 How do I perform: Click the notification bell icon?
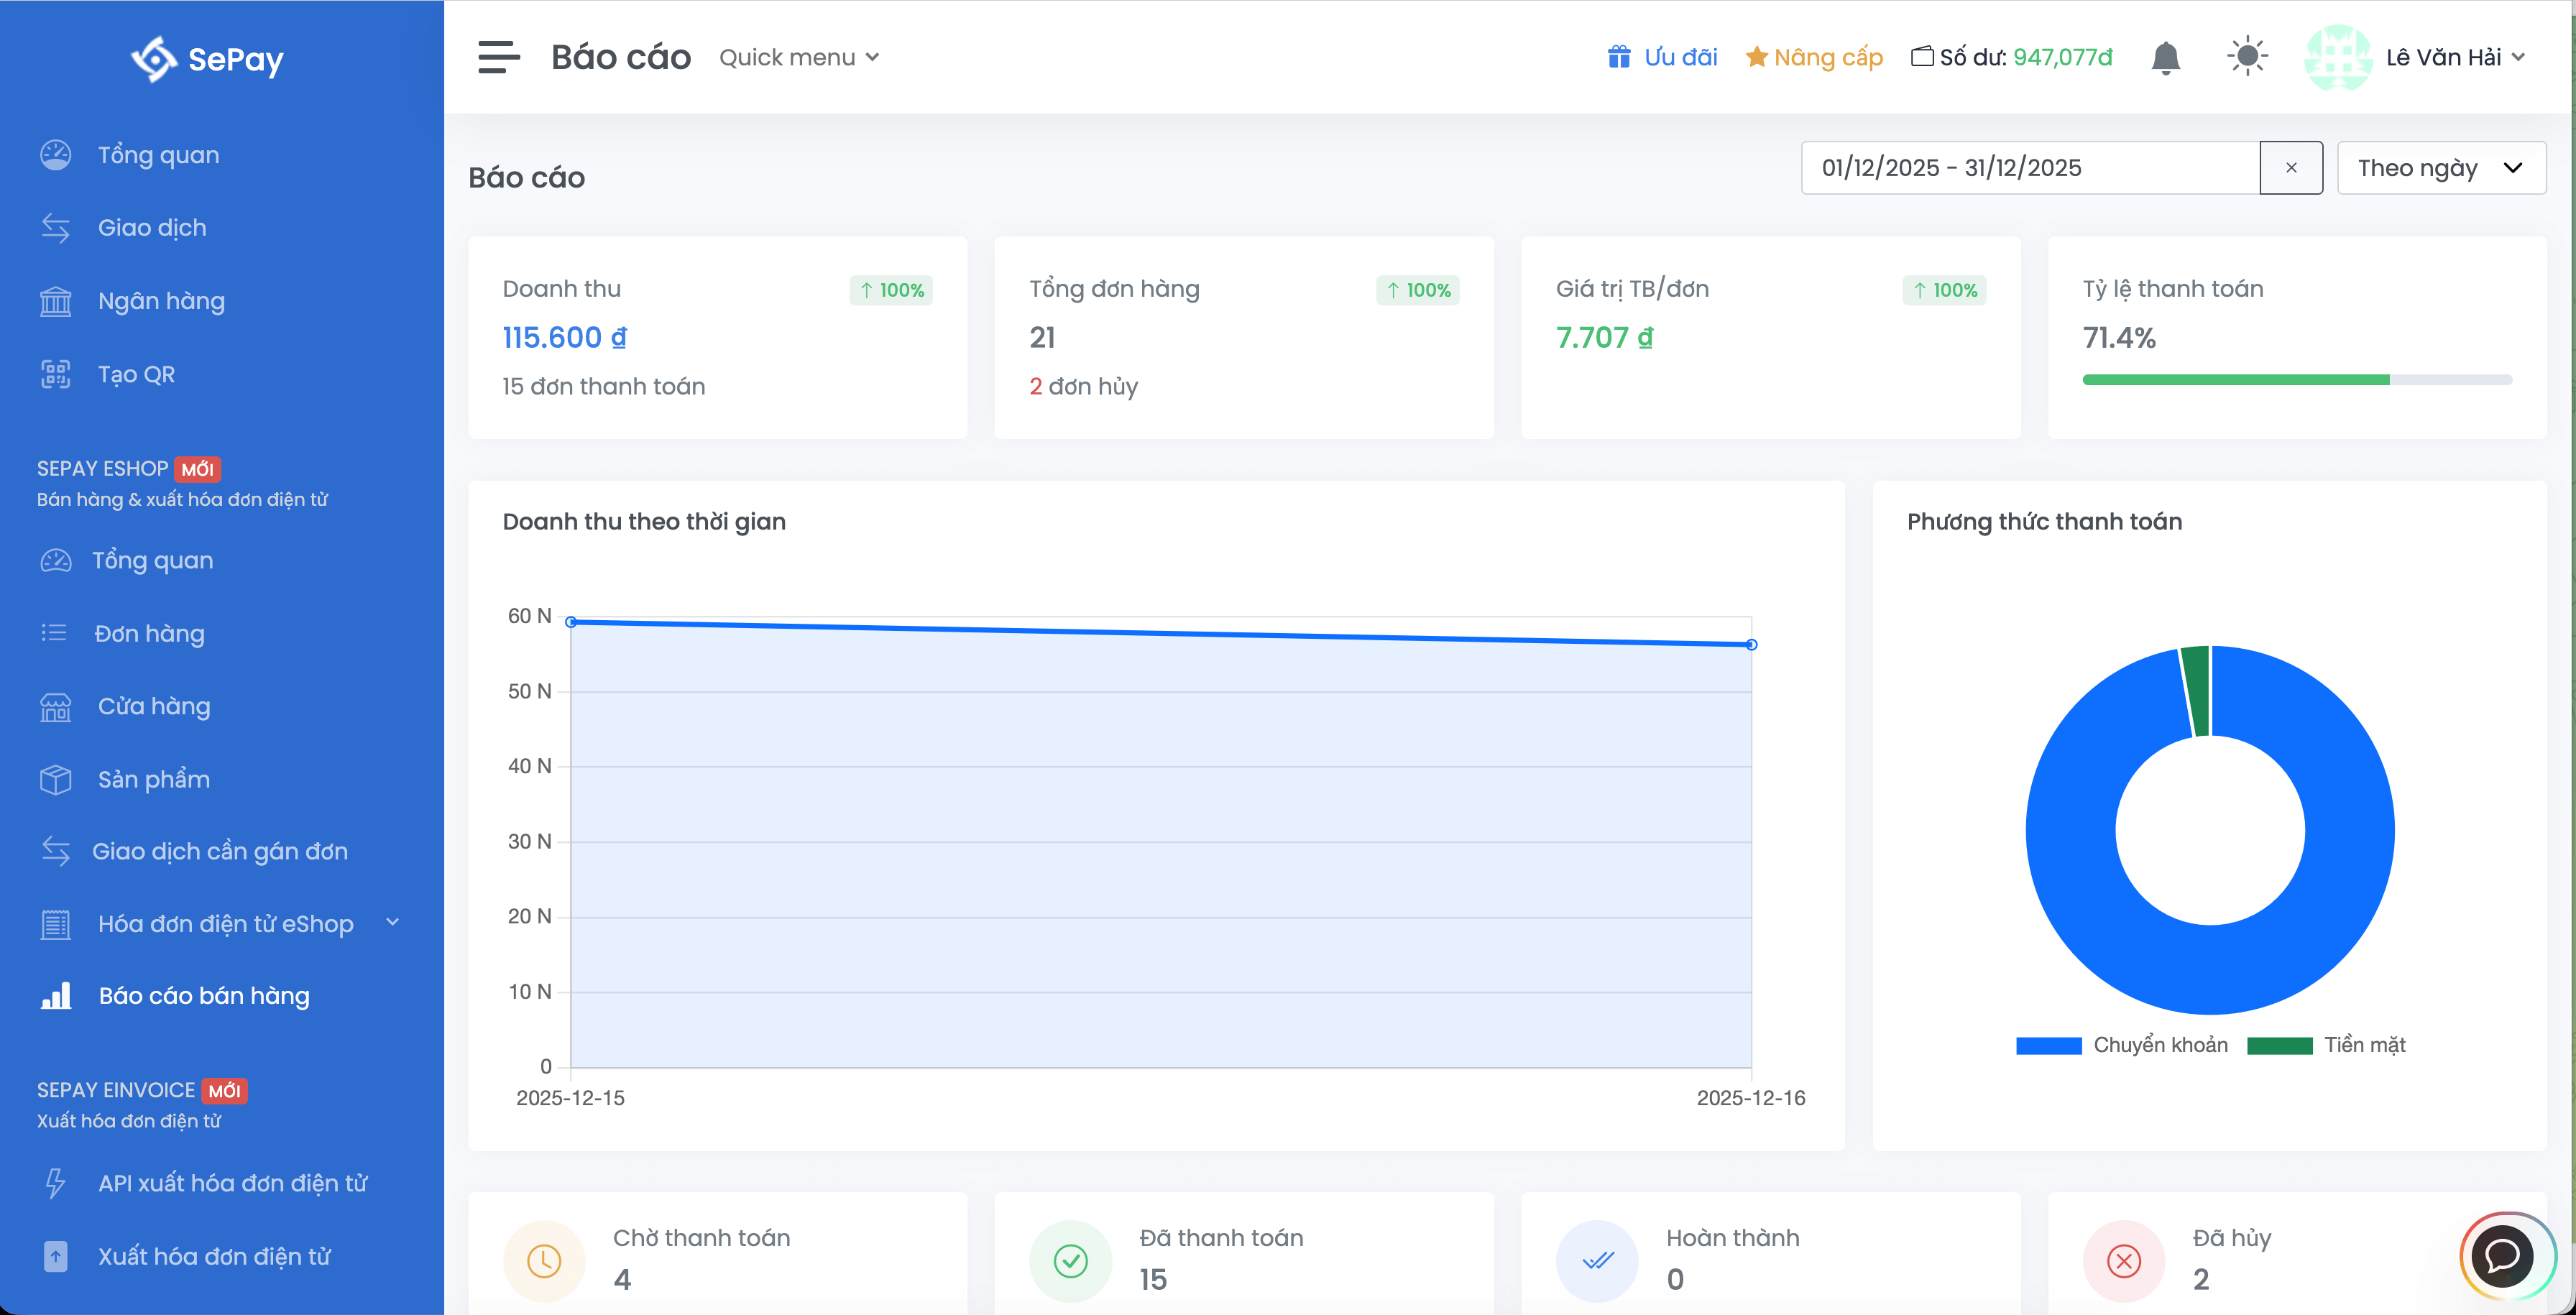click(x=2165, y=58)
